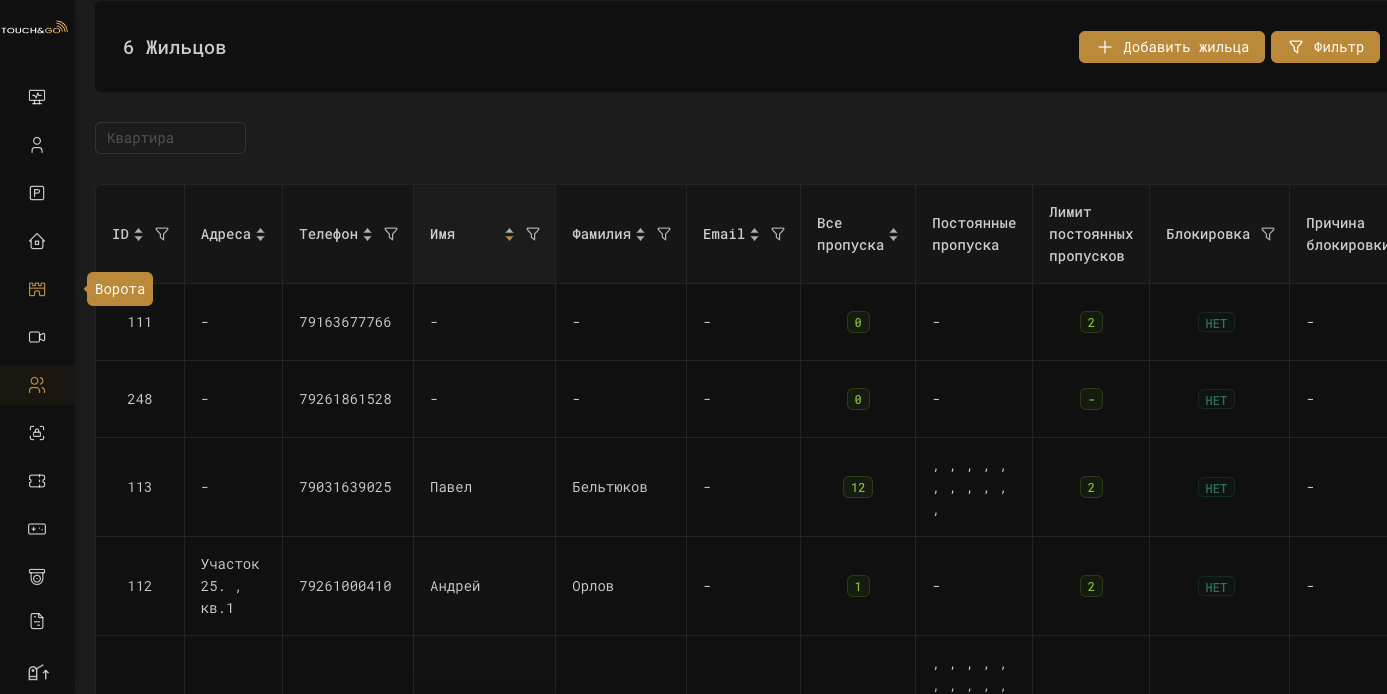Open the Фильтр button at the top right
This screenshot has width=1387, height=694.
click(x=1325, y=47)
